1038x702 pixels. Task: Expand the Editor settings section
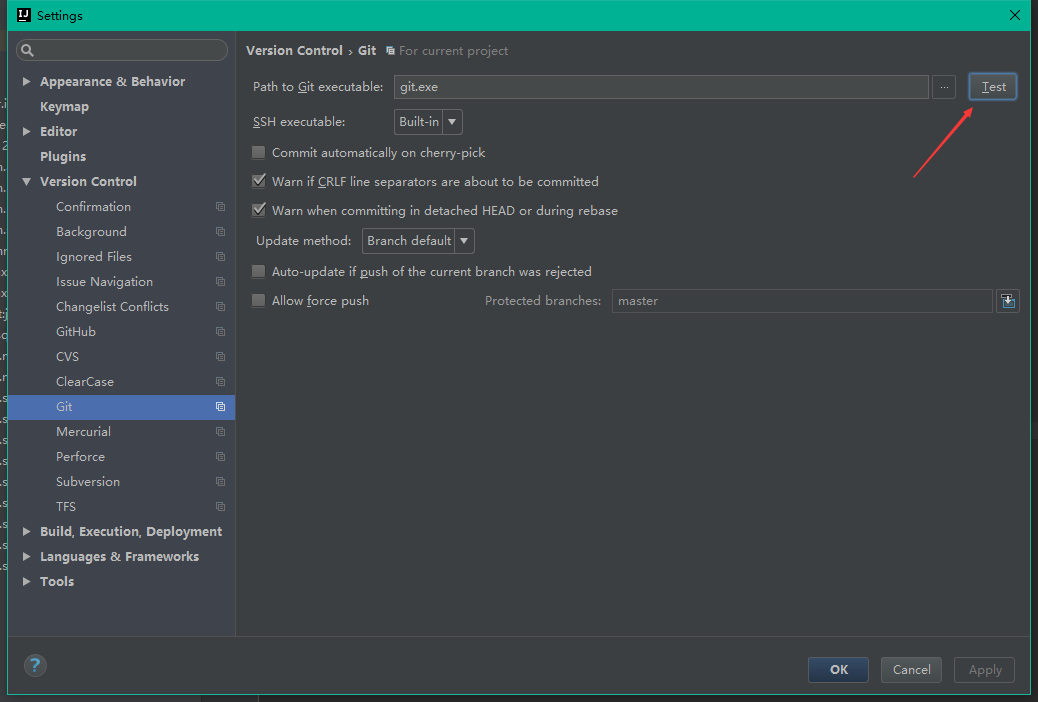pos(26,131)
